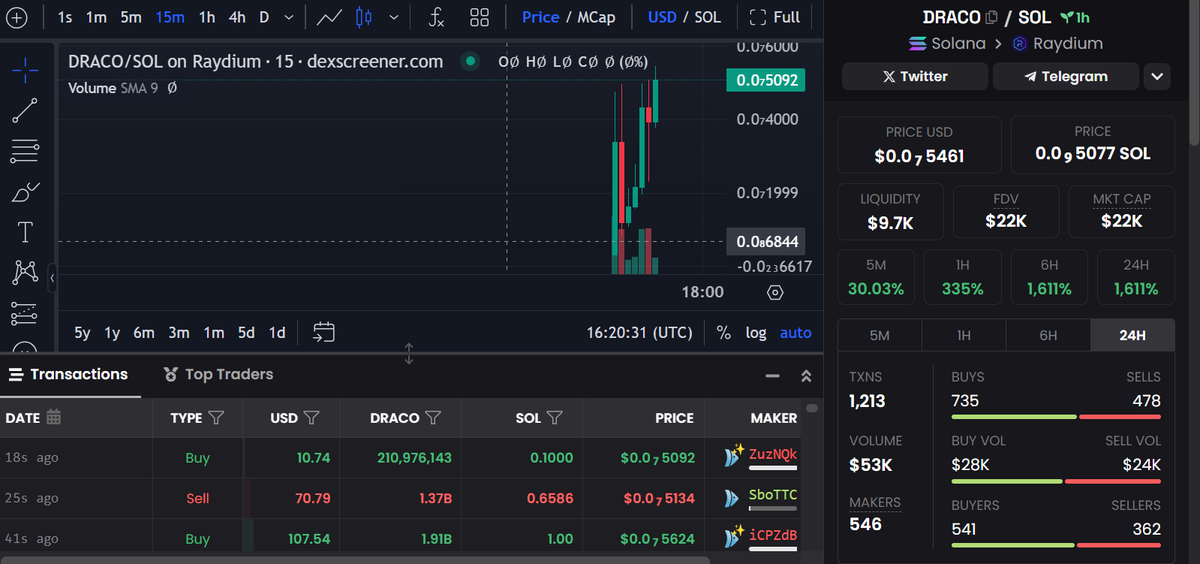Viewport: 1200px width, 564px height.
Task: Open the indicators fx icon
Action: pyautogui.click(x=437, y=17)
